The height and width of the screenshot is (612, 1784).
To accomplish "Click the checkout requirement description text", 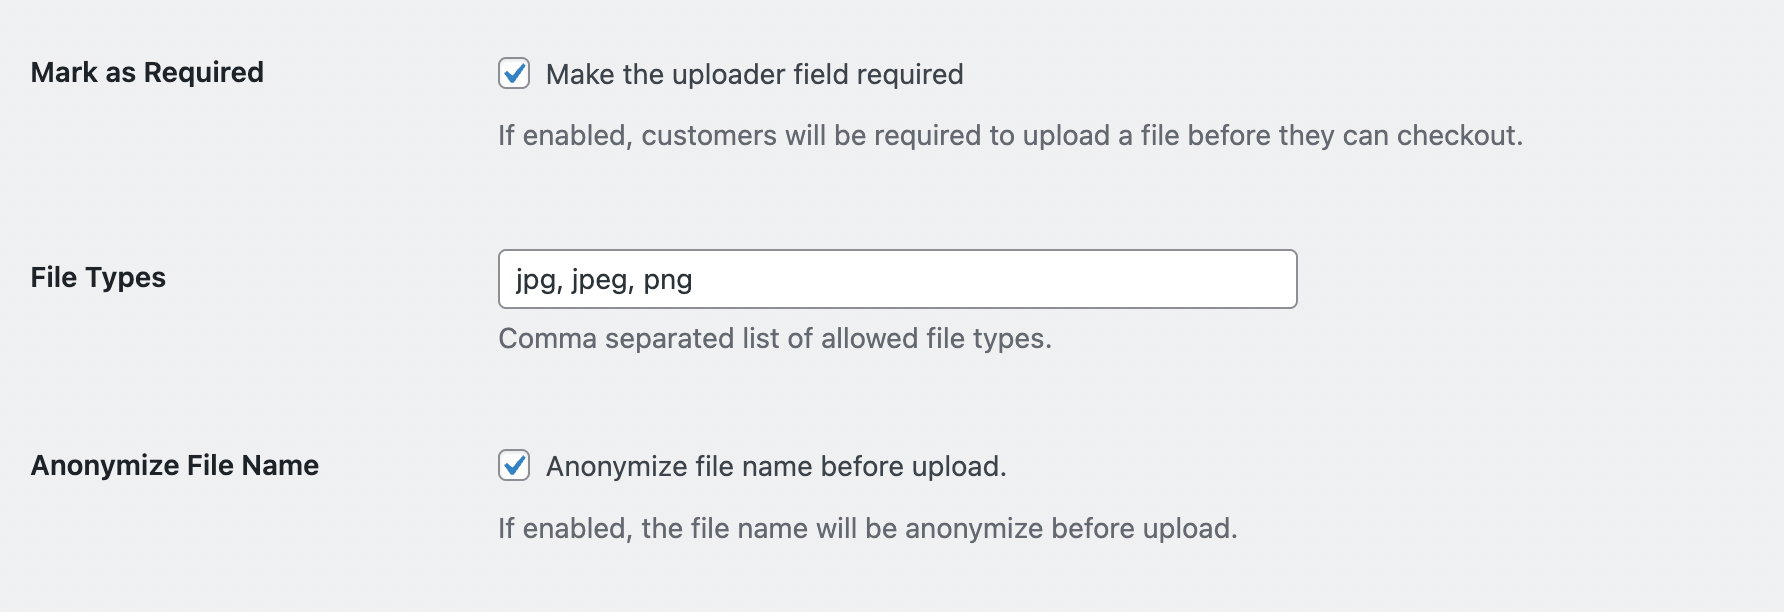I will (x=1009, y=136).
